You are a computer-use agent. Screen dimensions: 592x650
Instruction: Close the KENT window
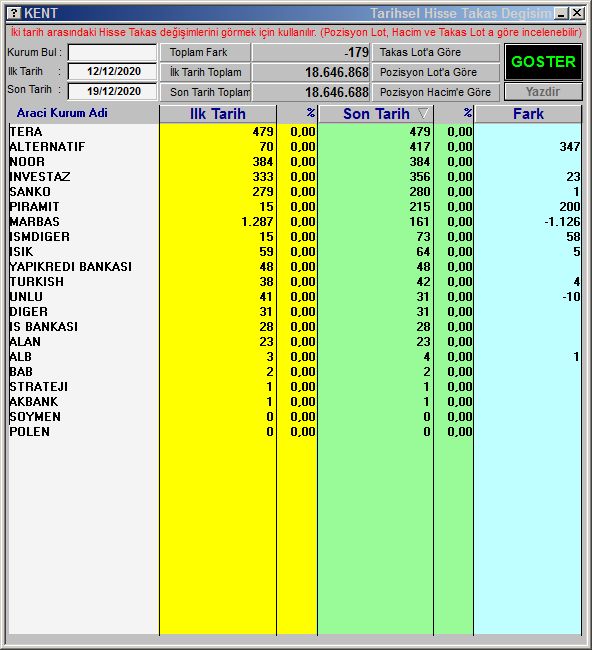click(x=577, y=13)
